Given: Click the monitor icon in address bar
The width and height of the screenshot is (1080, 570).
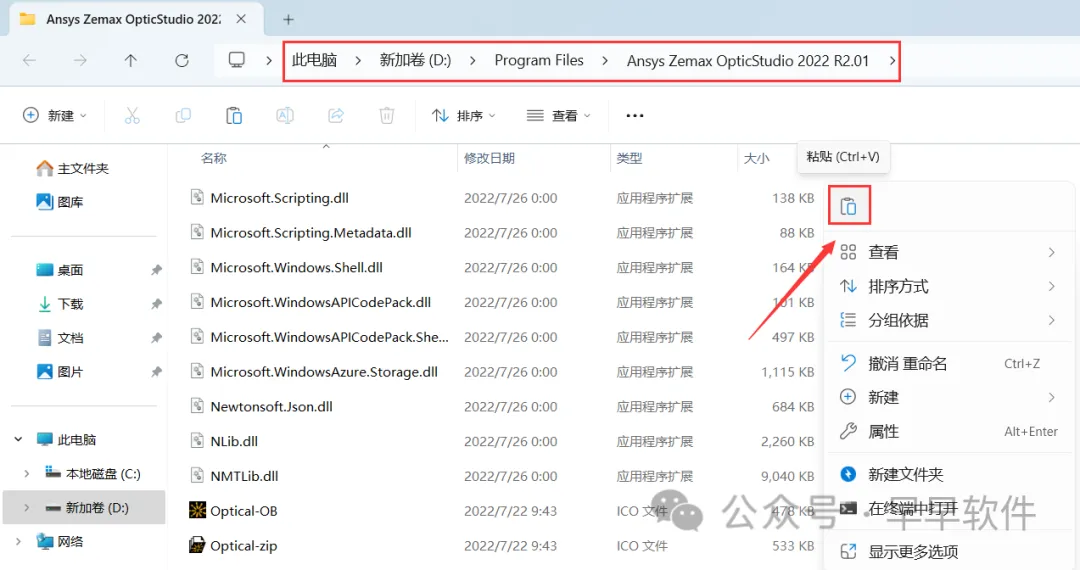Looking at the screenshot, I should 237,61.
